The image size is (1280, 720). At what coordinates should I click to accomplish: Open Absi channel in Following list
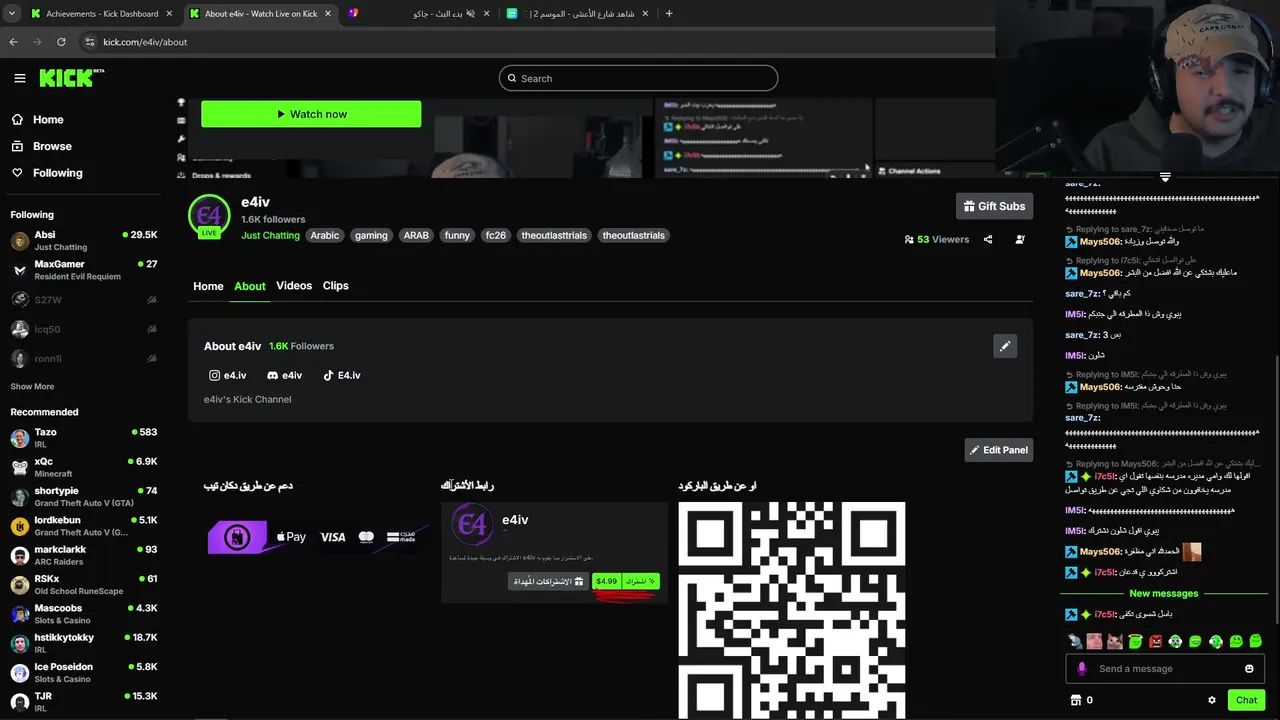(84, 241)
